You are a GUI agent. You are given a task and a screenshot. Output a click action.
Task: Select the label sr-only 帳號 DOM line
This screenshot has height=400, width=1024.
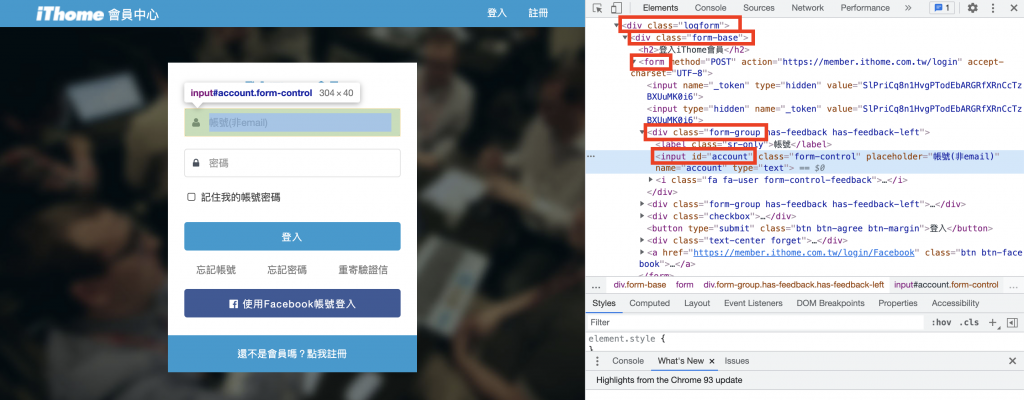(743, 144)
